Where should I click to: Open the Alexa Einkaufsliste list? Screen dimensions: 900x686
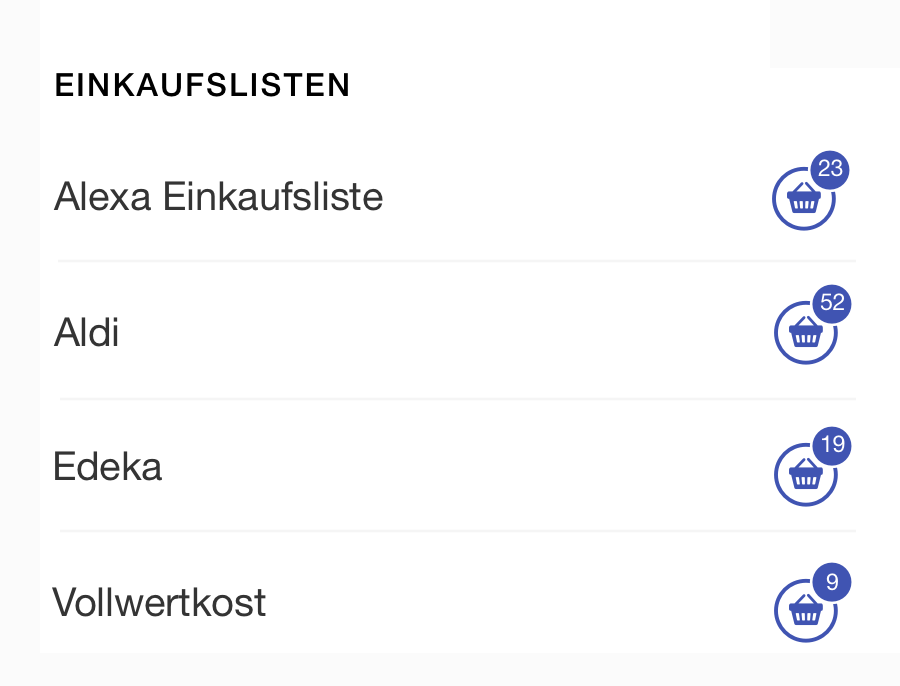click(x=218, y=197)
